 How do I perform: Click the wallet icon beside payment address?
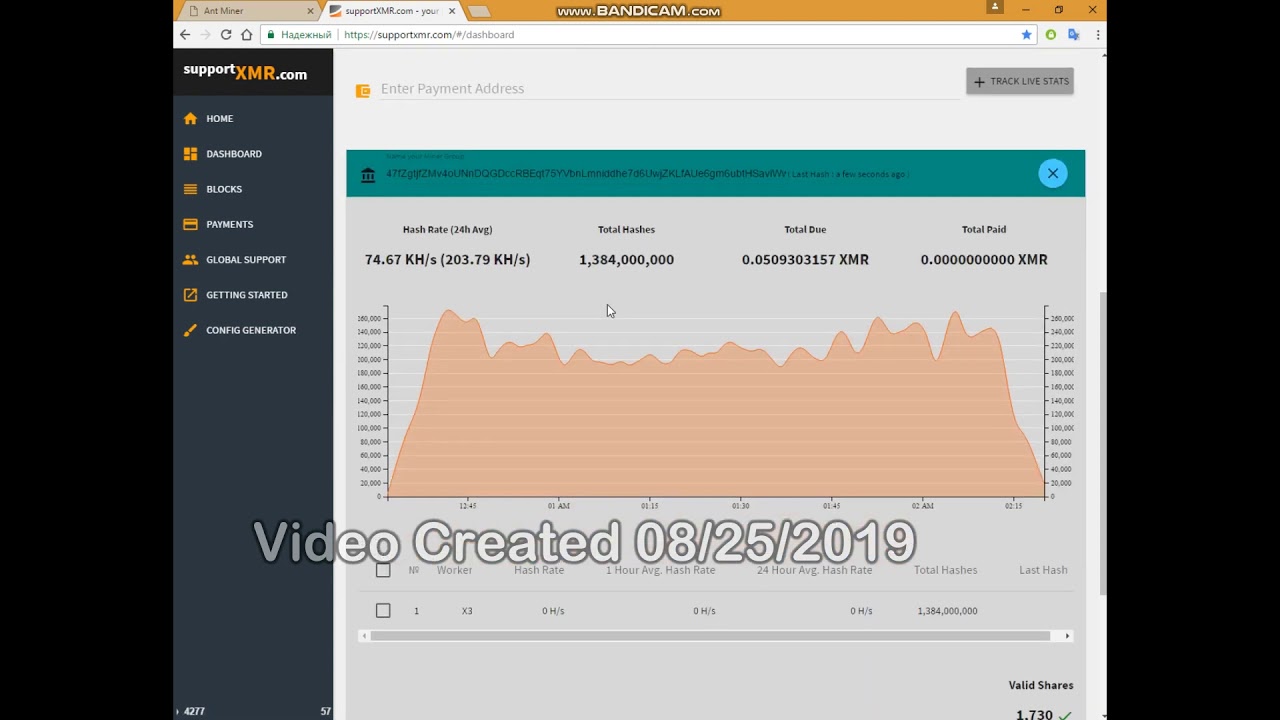tap(363, 91)
